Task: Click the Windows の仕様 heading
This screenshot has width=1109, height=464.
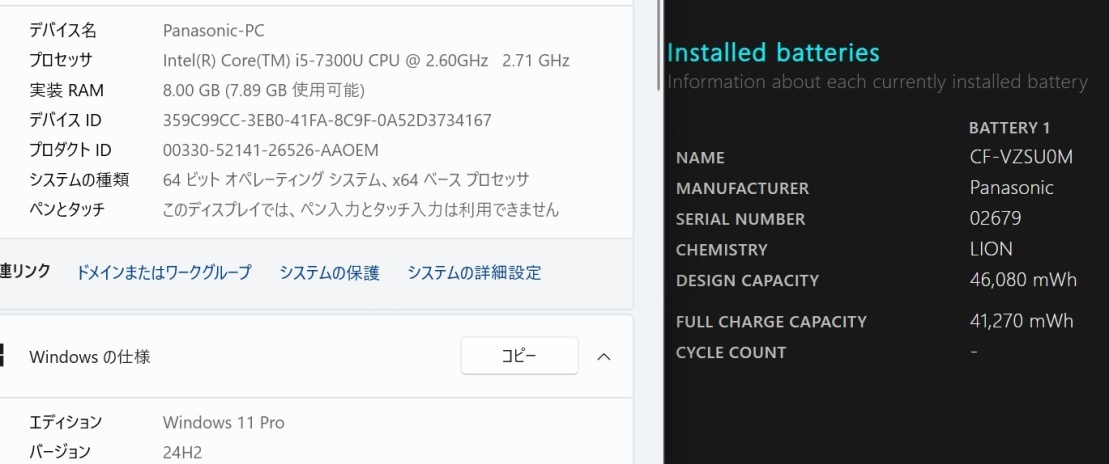Action: point(90,356)
